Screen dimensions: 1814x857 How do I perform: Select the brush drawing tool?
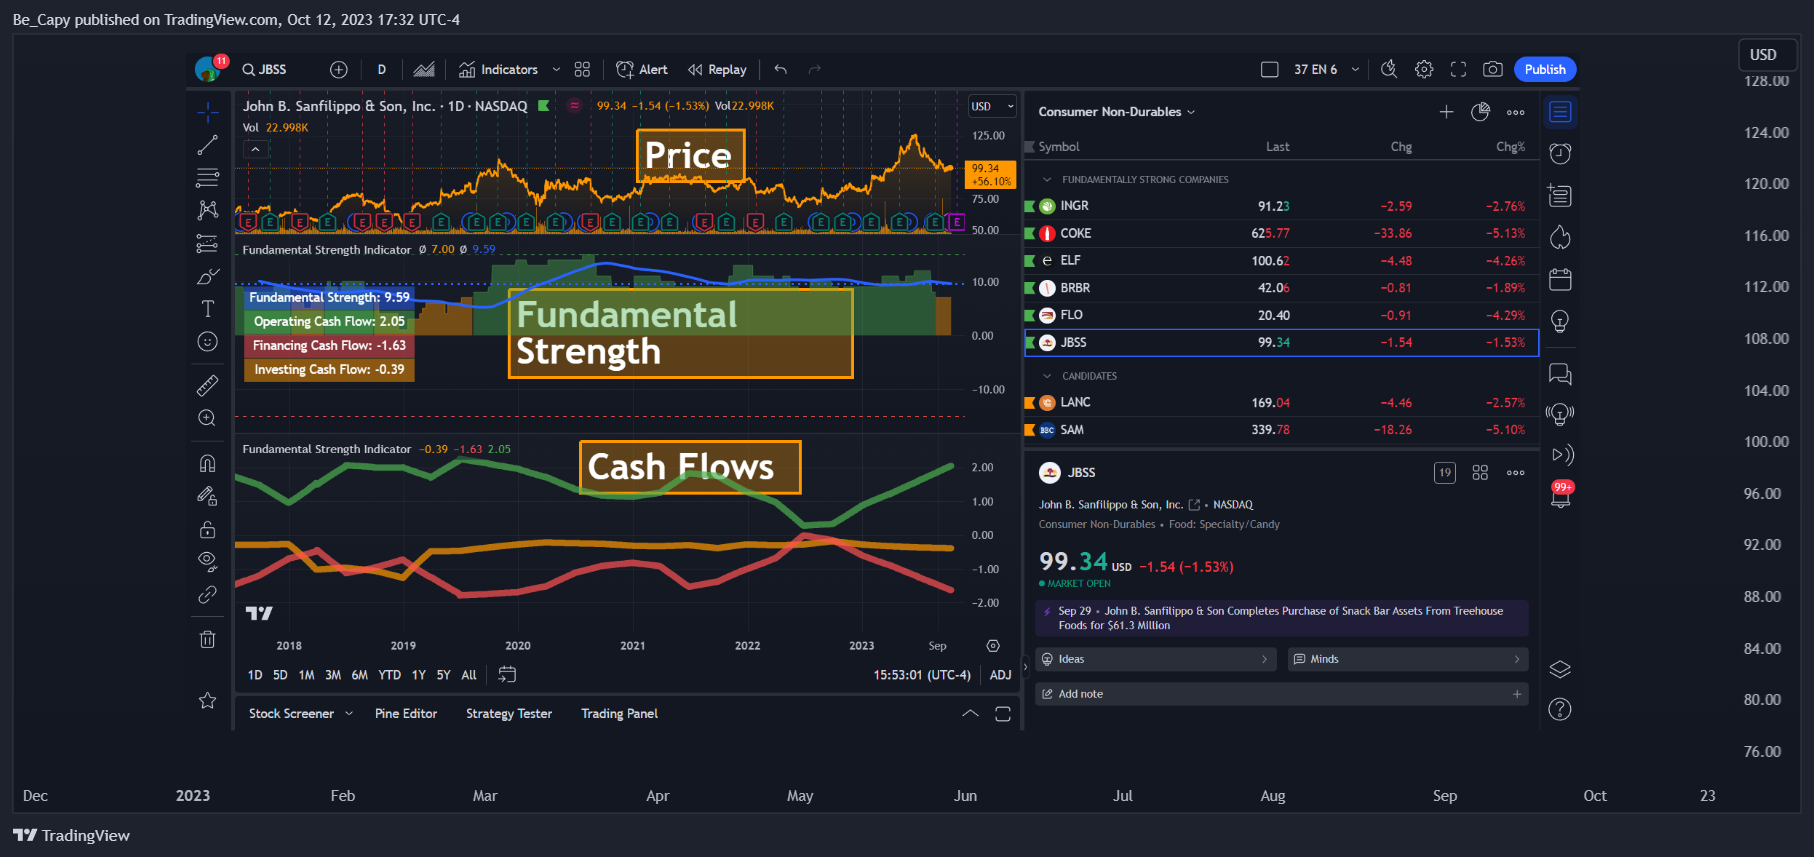point(207,276)
